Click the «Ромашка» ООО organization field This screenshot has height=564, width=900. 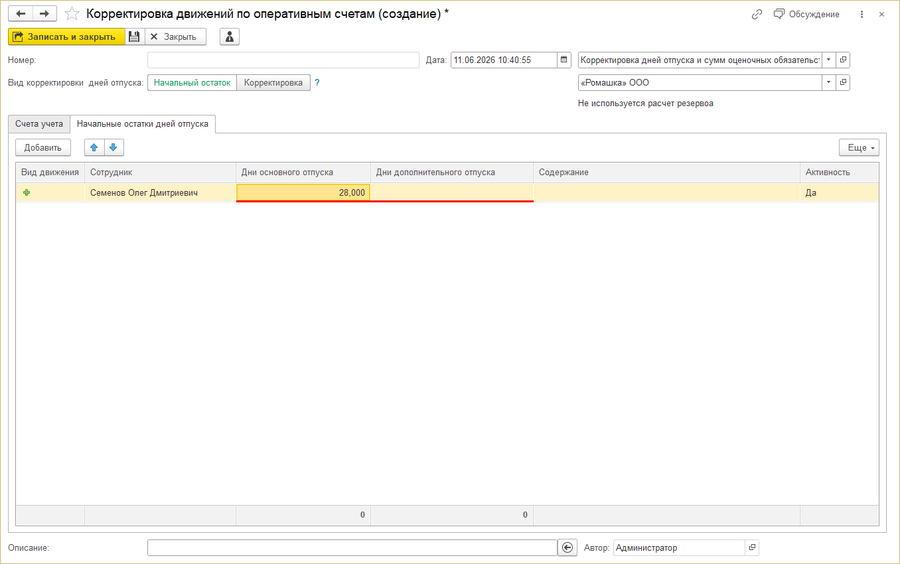tap(700, 83)
